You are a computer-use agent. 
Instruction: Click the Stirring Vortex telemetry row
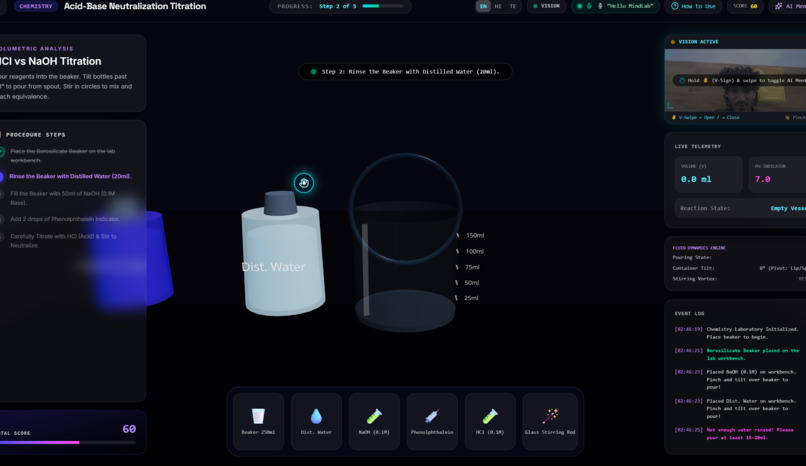739,279
